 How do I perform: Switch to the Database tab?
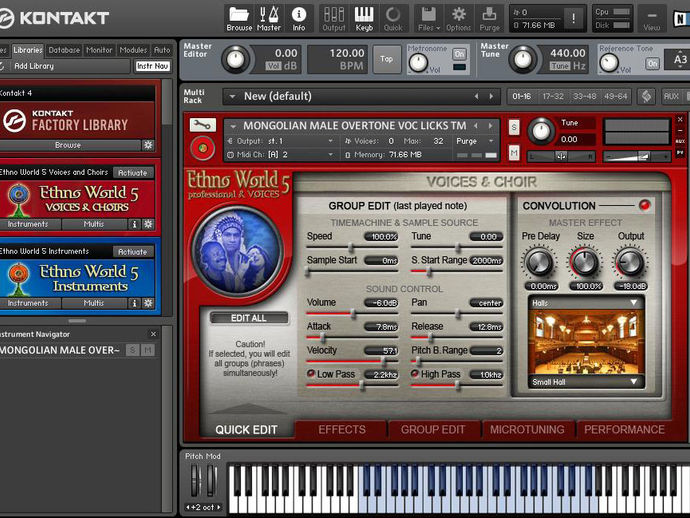point(64,50)
